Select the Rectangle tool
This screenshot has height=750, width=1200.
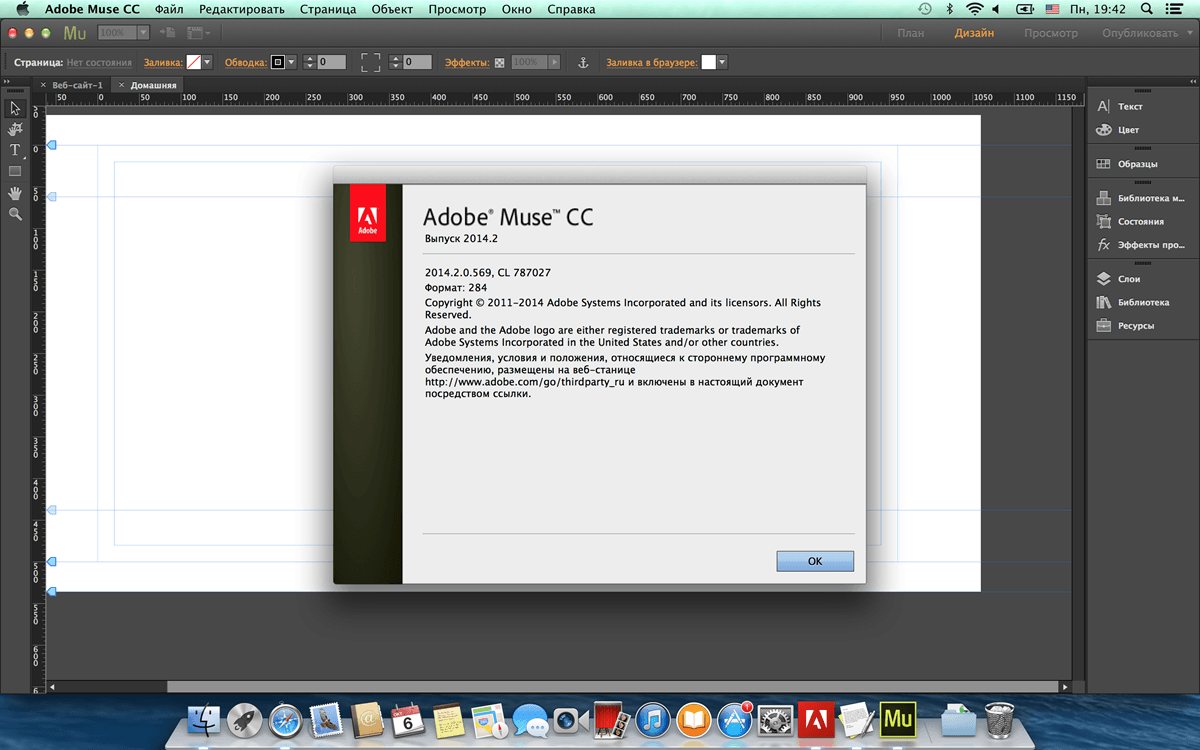pos(15,171)
